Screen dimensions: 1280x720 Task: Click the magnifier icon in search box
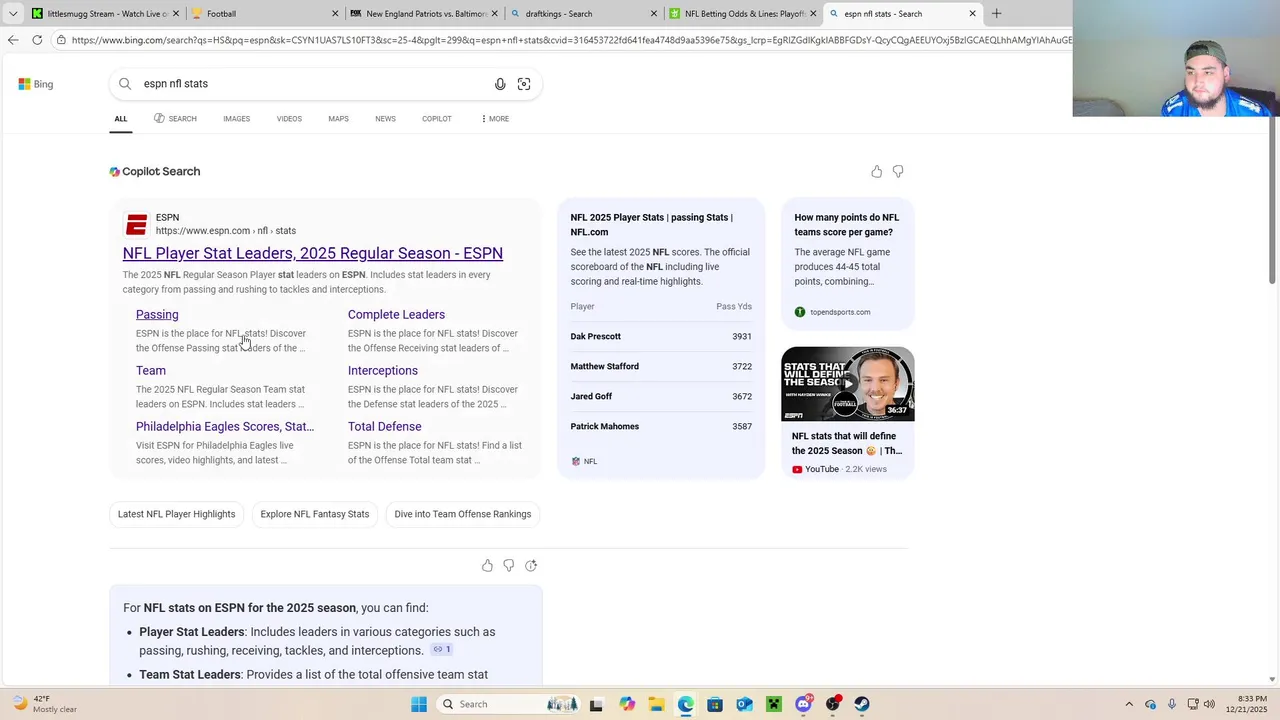[x=125, y=84]
